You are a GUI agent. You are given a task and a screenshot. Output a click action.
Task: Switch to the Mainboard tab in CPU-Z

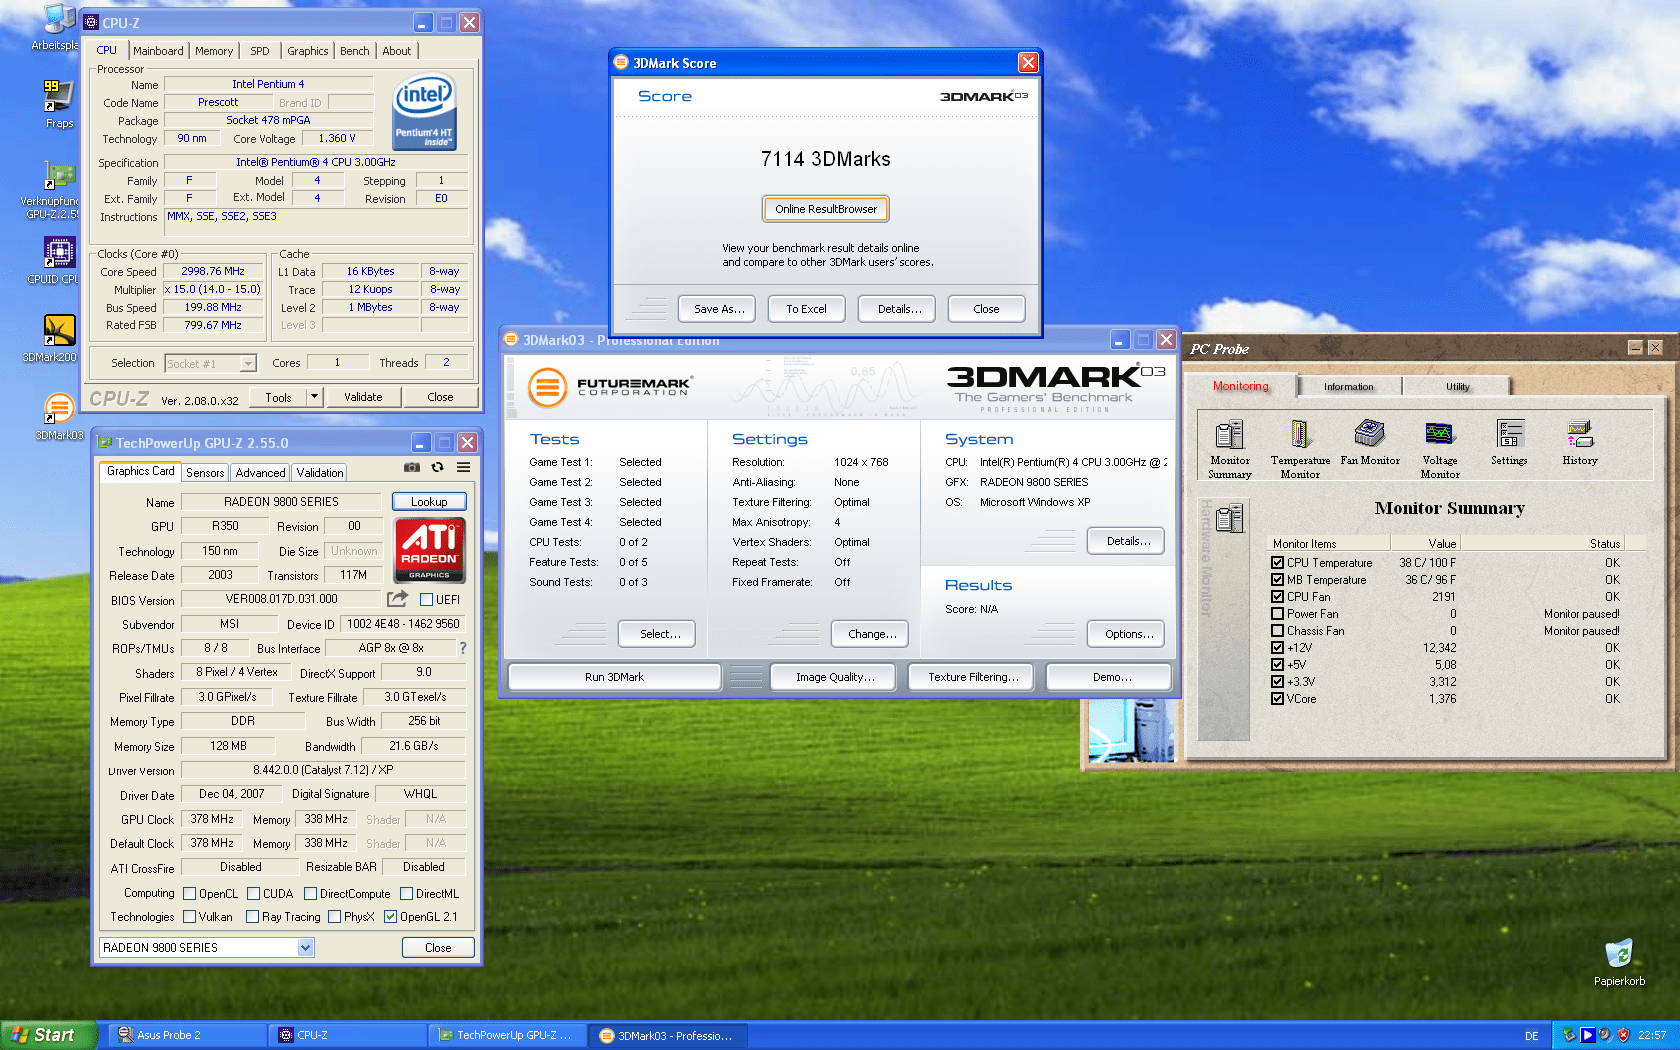[158, 51]
